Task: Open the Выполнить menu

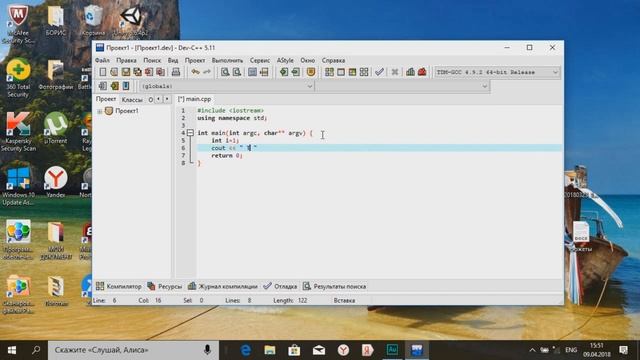Action: [227, 60]
